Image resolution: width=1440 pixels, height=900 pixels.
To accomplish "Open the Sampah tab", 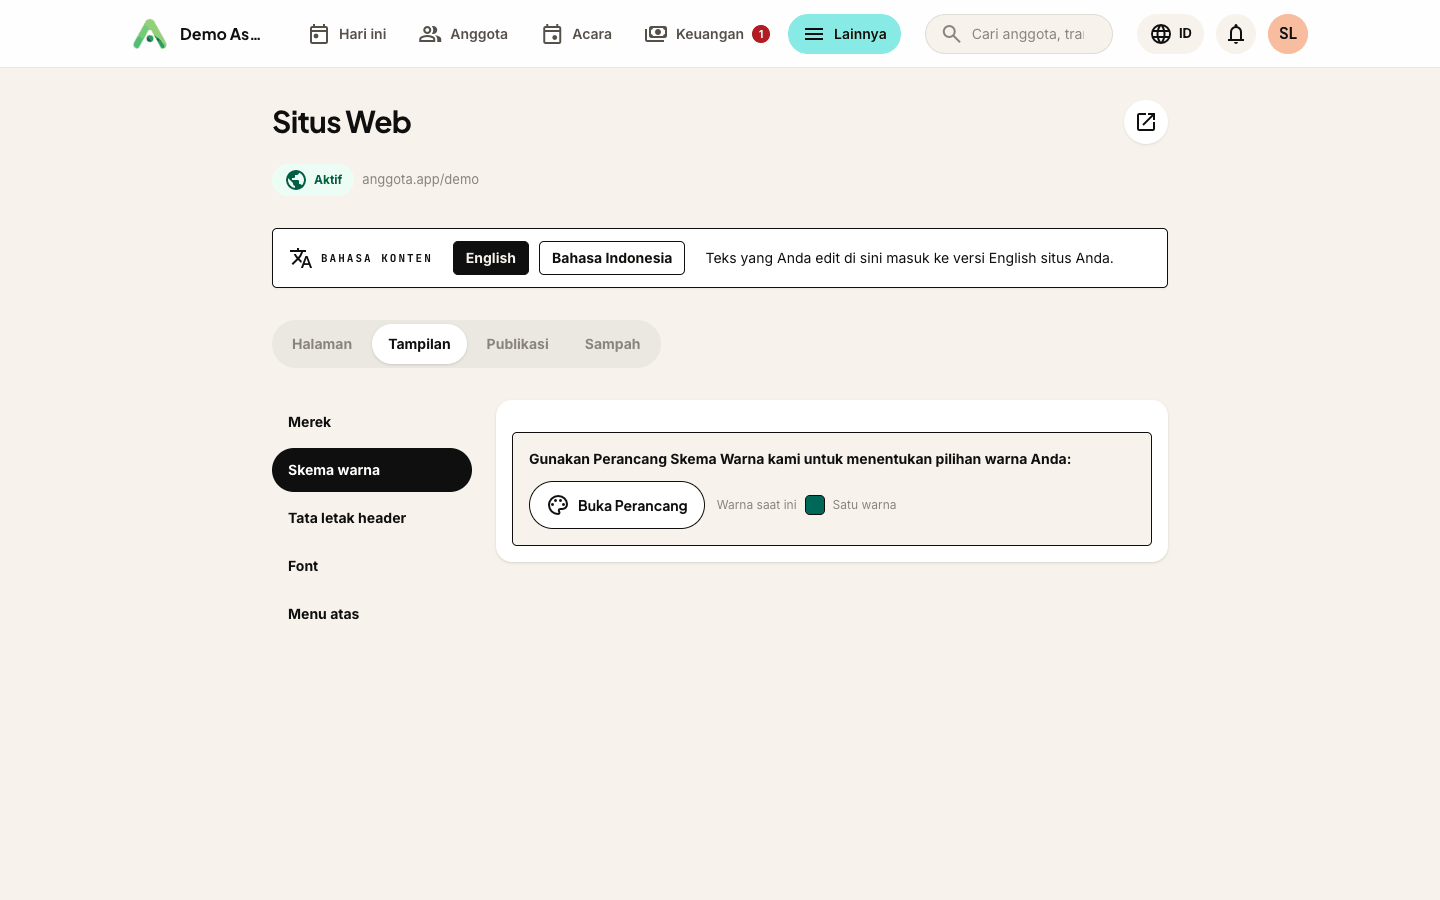I will click(612, 344).
